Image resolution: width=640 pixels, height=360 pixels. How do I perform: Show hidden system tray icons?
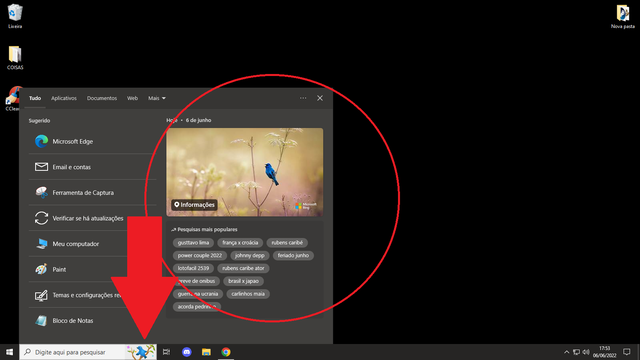tap(567, 352)
